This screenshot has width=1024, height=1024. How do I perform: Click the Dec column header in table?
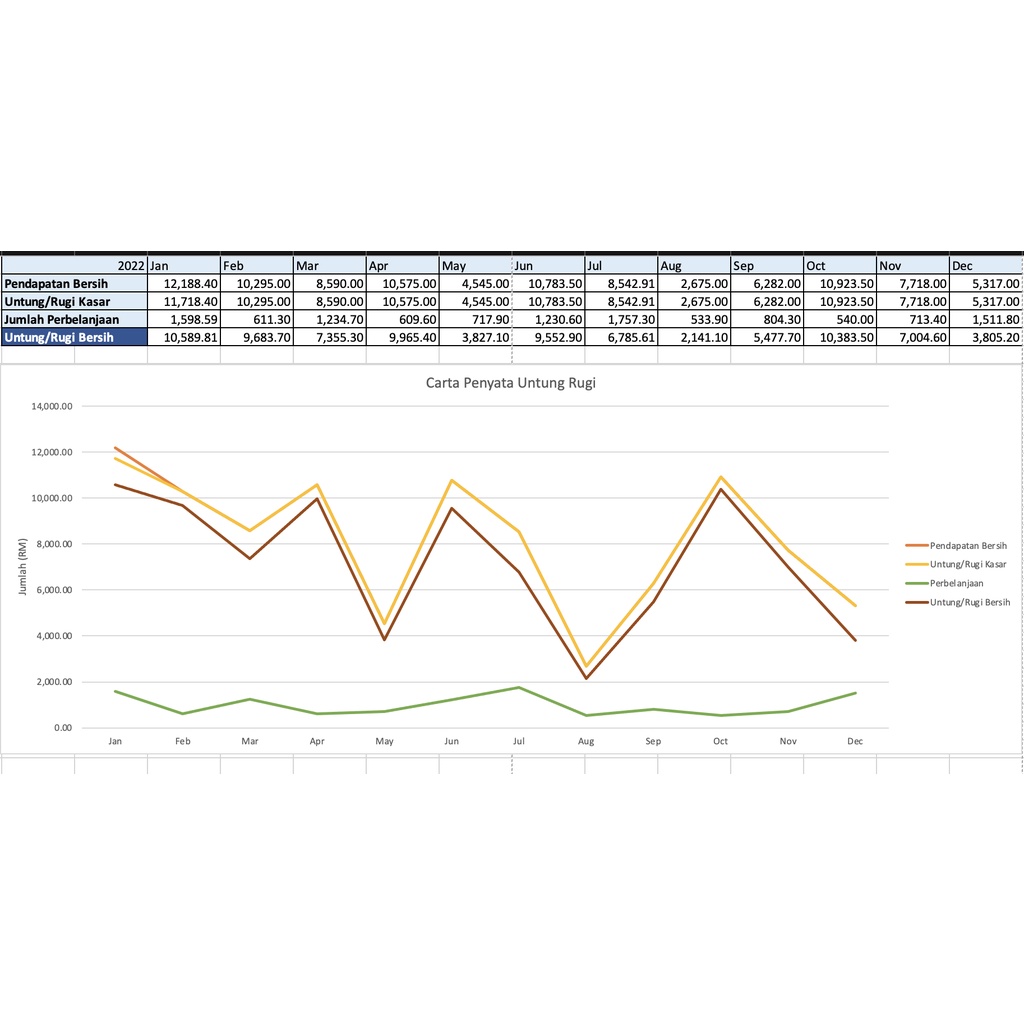point(986,266)
